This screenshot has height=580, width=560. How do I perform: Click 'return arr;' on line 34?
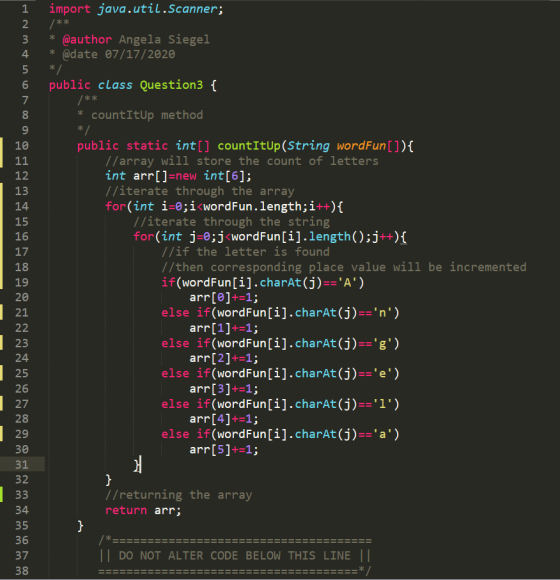coord(143,510)
